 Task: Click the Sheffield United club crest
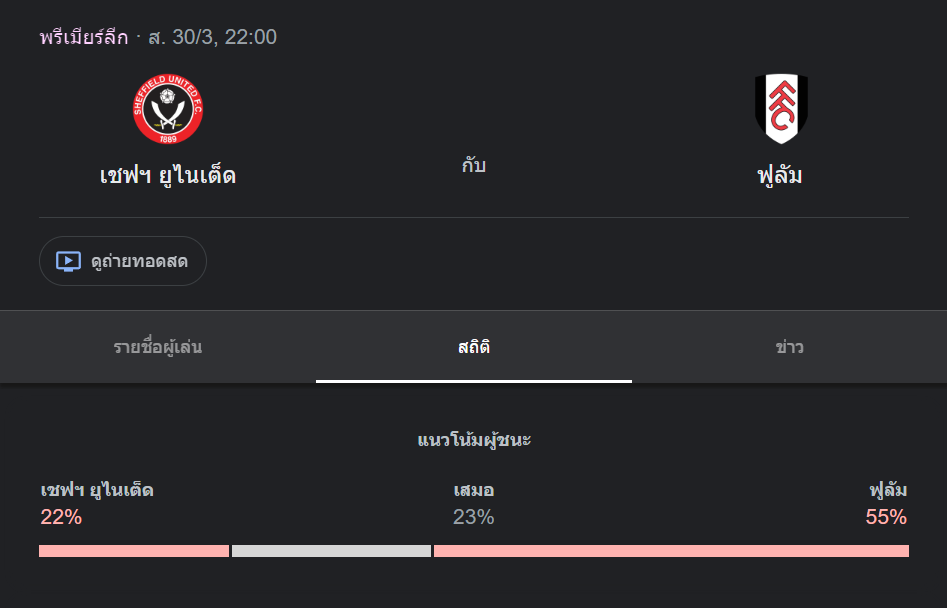tap(168, 109)
